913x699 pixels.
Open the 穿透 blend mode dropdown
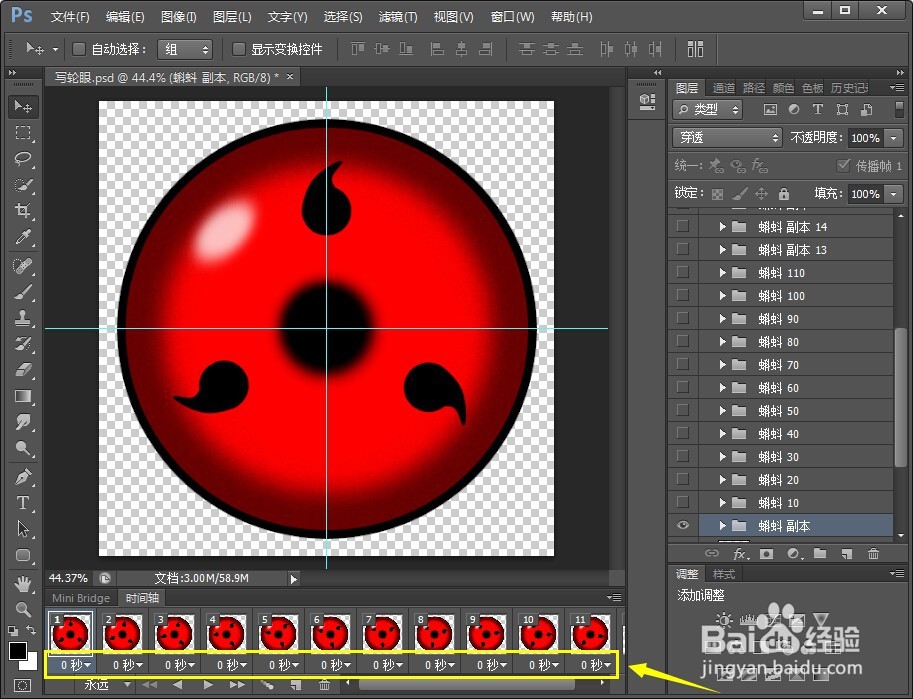coord(727,137)
